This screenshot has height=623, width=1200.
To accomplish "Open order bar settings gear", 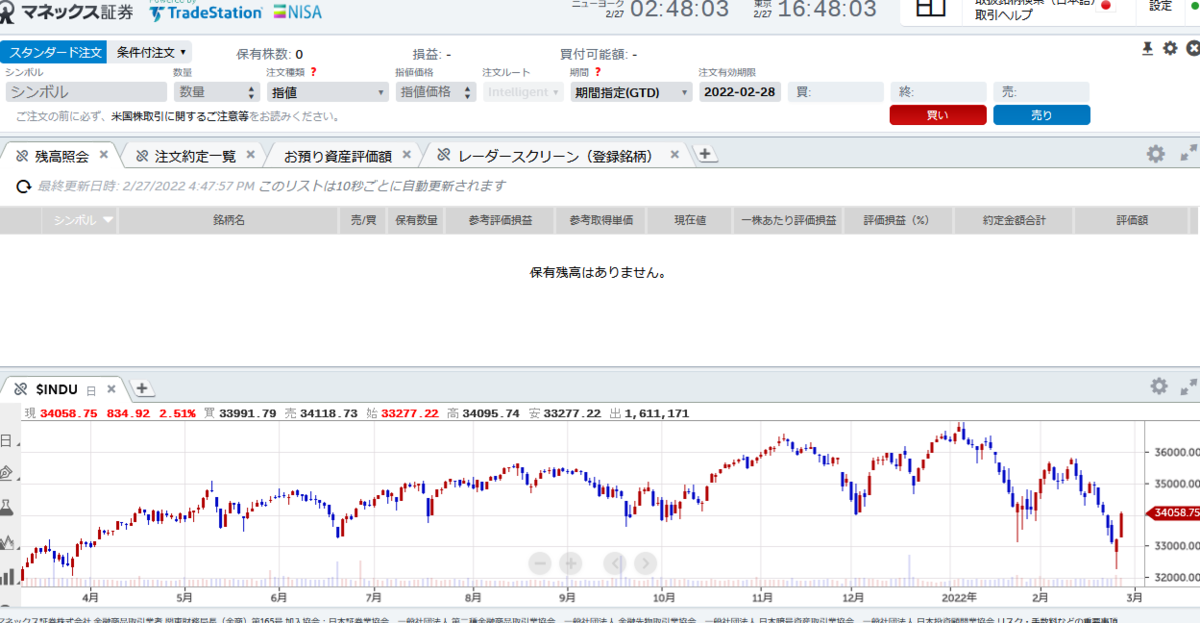I will 1170,48.
